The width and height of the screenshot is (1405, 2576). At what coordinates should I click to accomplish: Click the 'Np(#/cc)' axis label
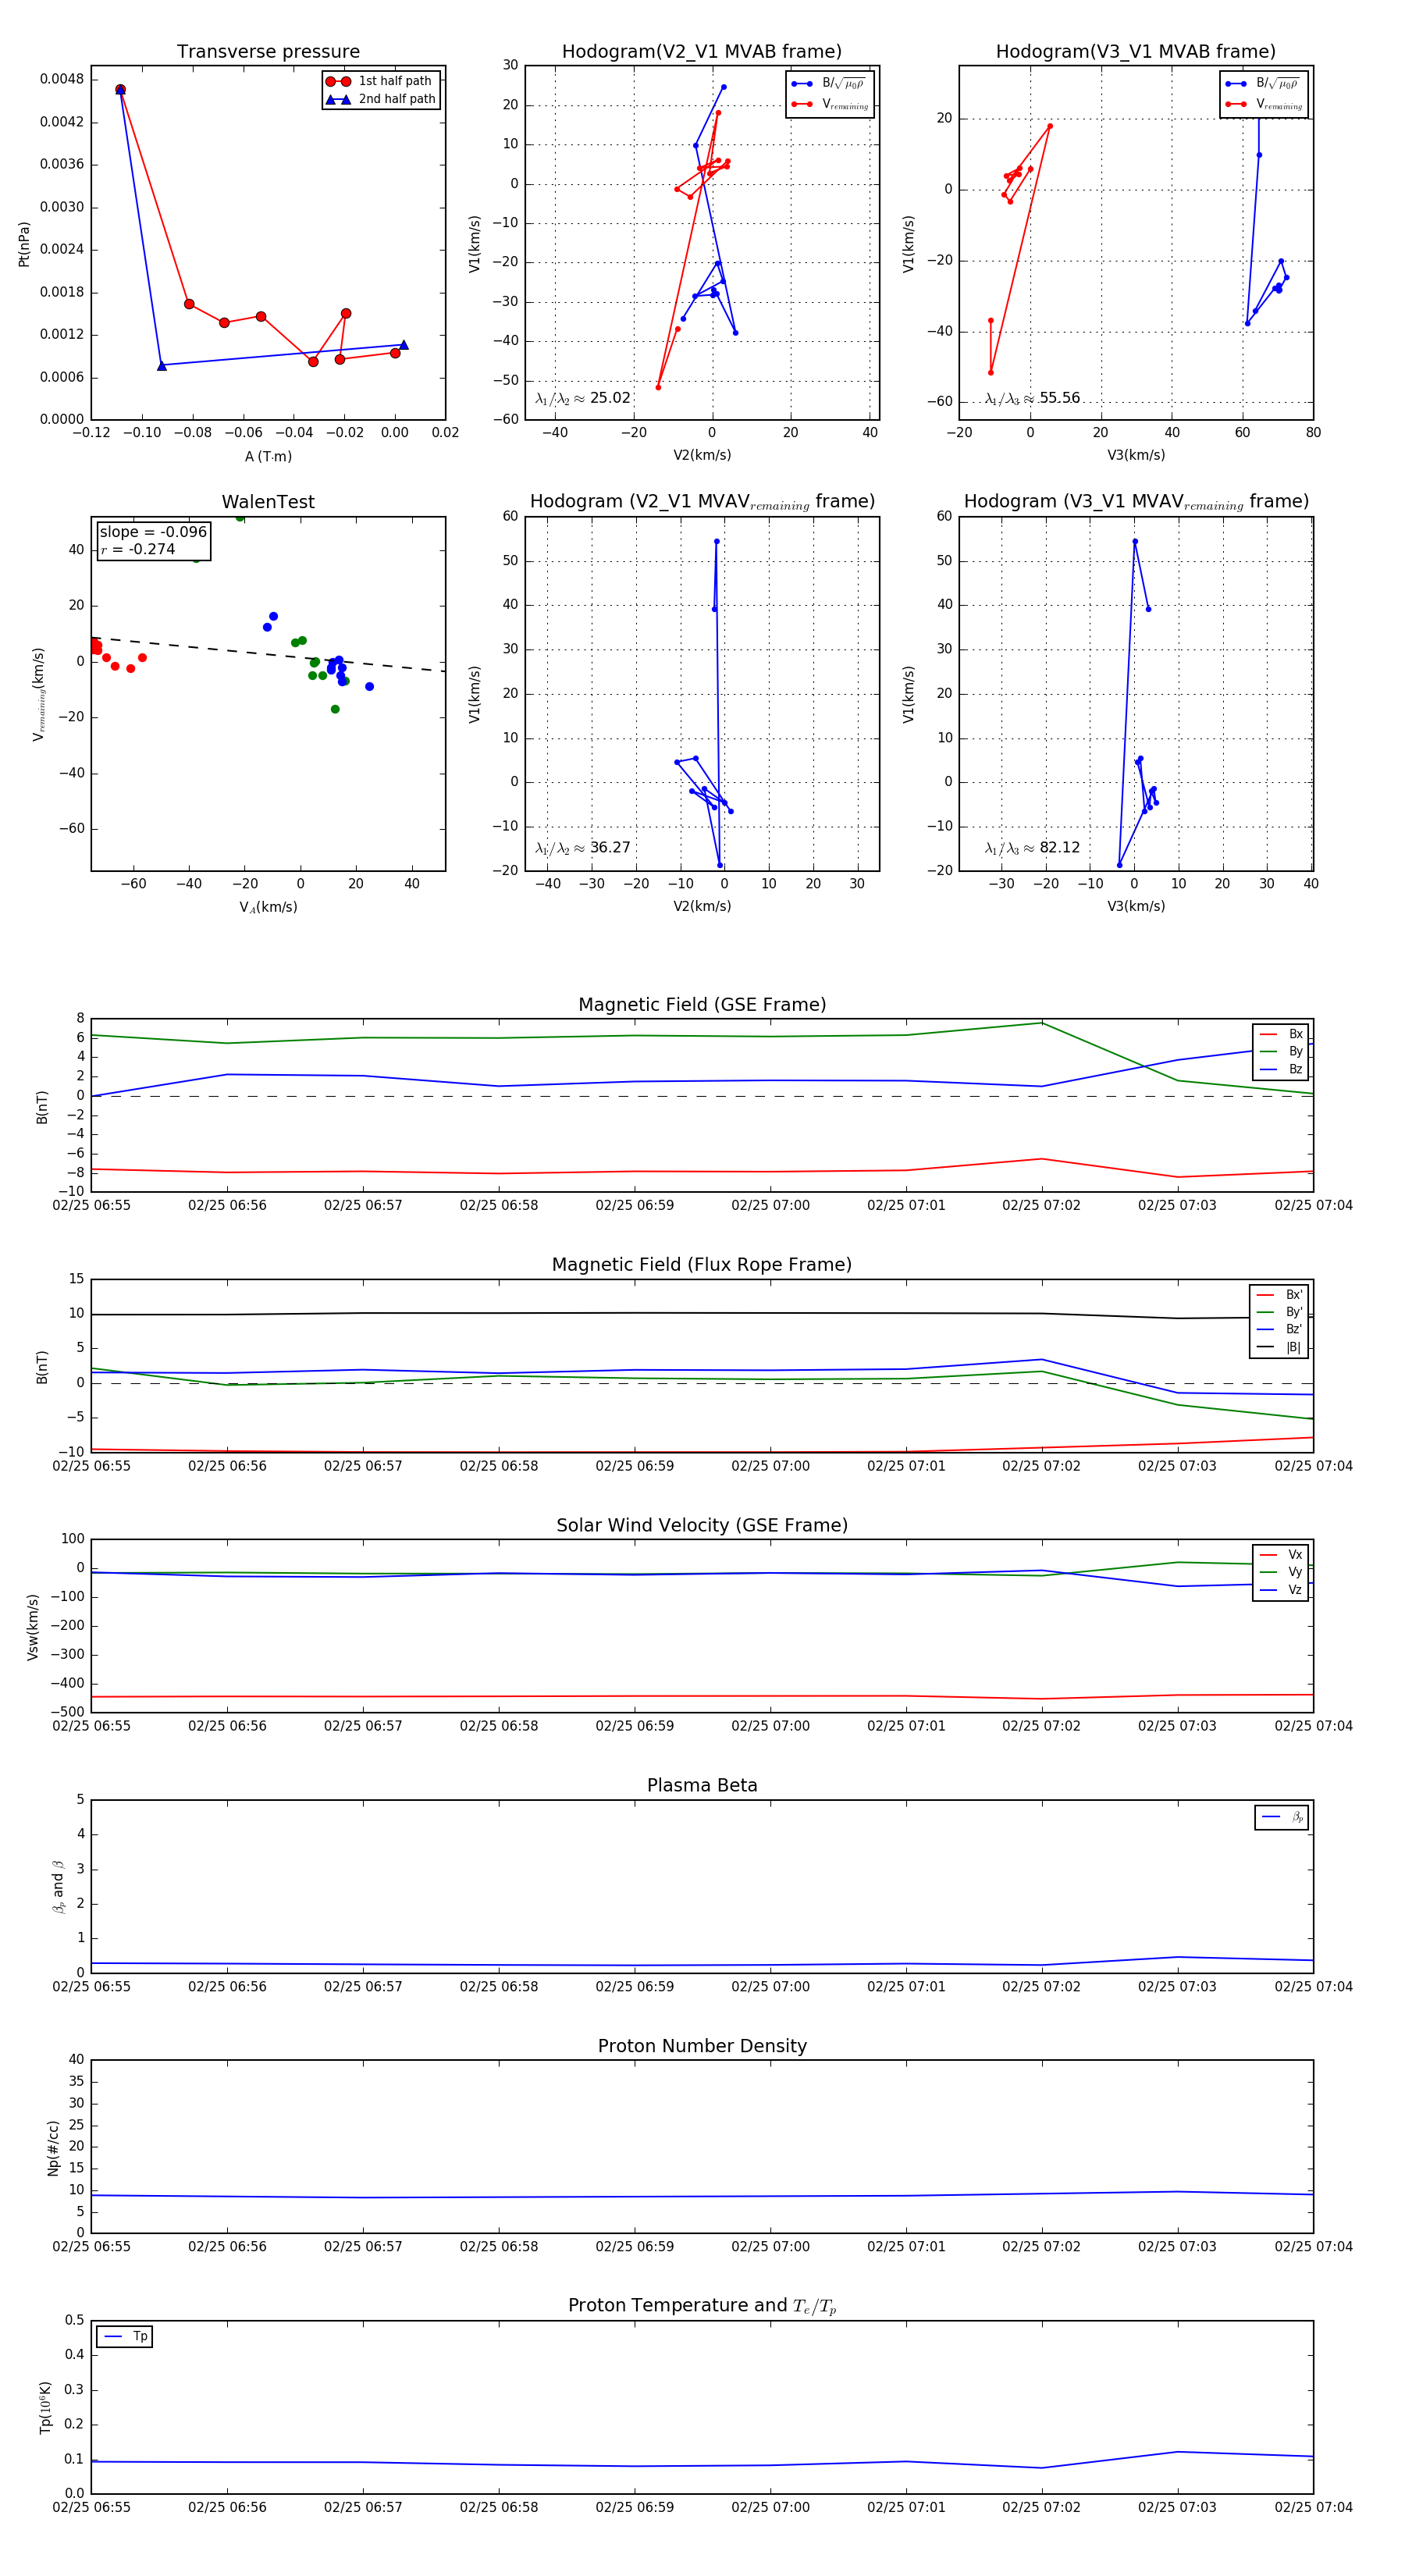tap(53, 2148)
